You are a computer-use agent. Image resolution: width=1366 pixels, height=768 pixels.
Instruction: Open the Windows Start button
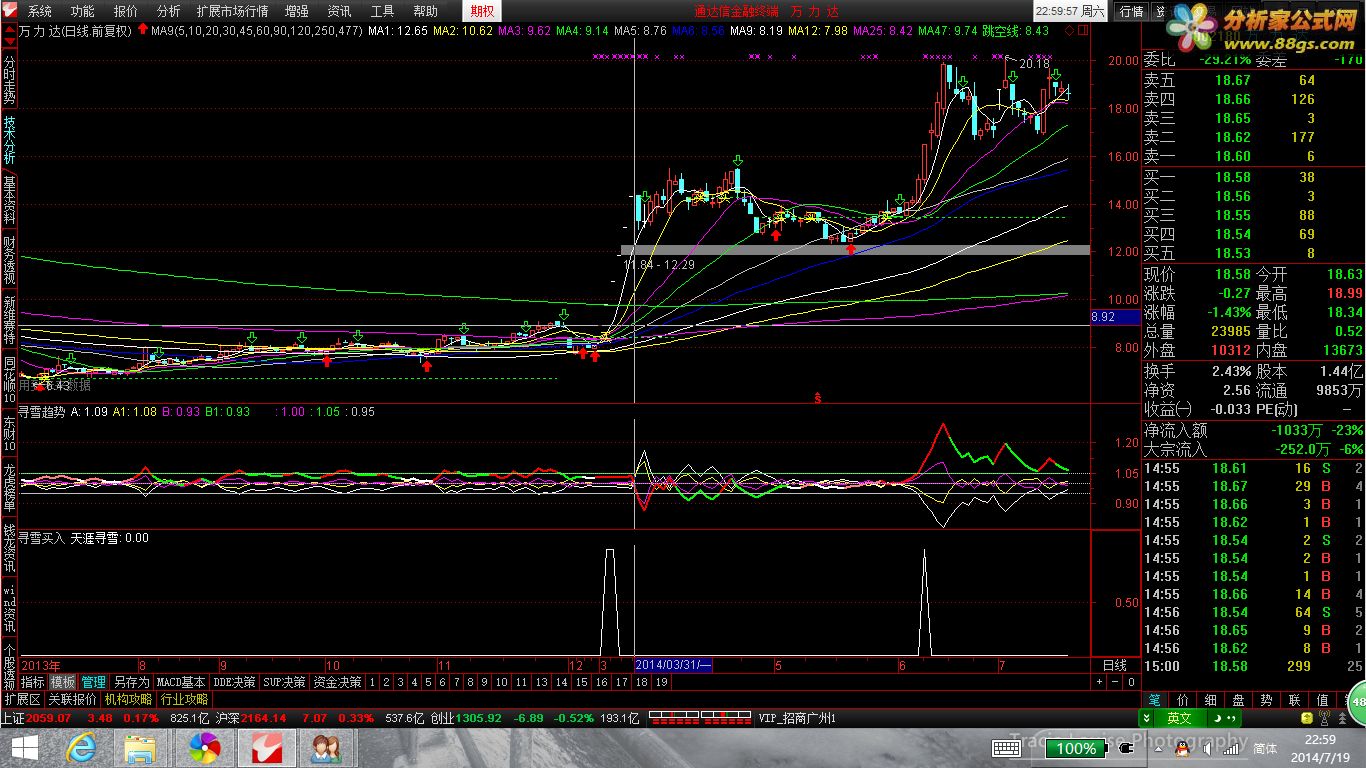[x=24, y=748]
